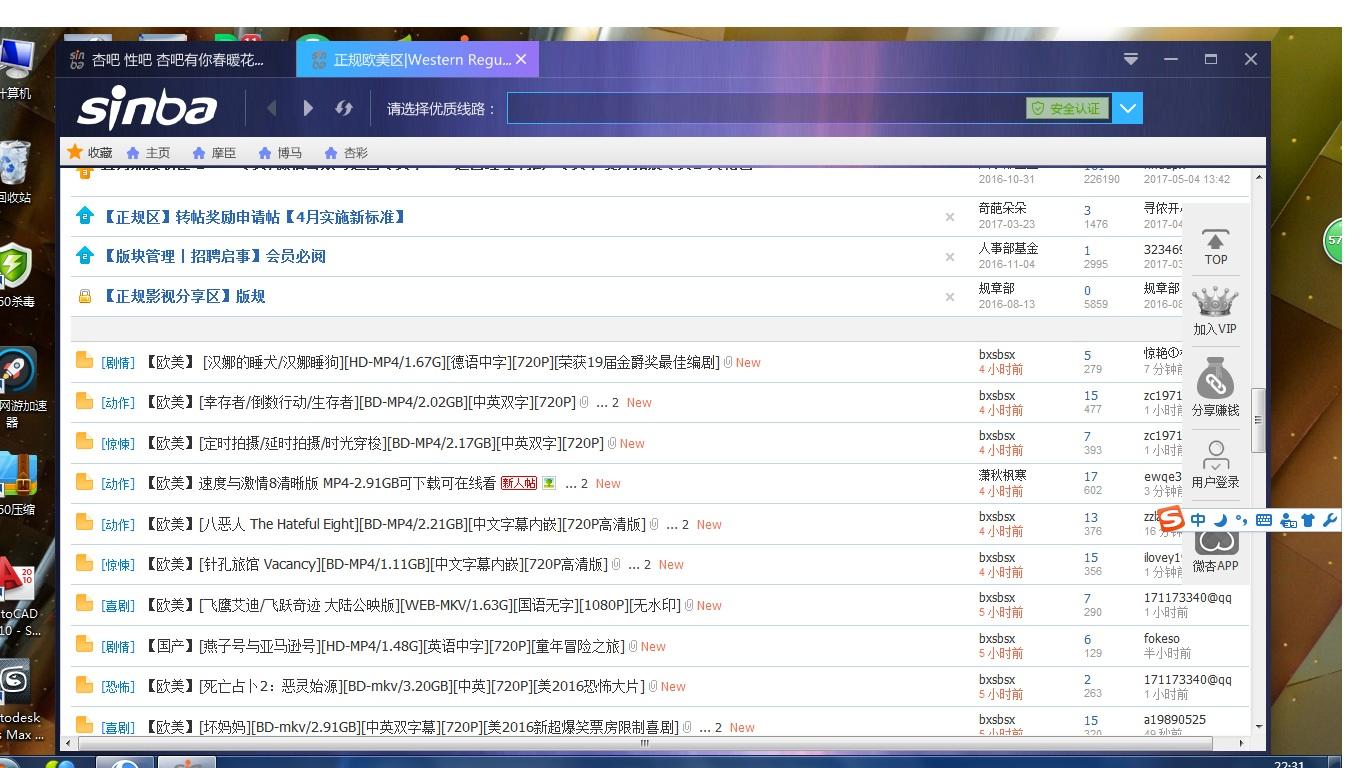Open the 博马 bookmark
This screenshot has width=1366, height=768.
pyautogui.click(x=280, y=153)
